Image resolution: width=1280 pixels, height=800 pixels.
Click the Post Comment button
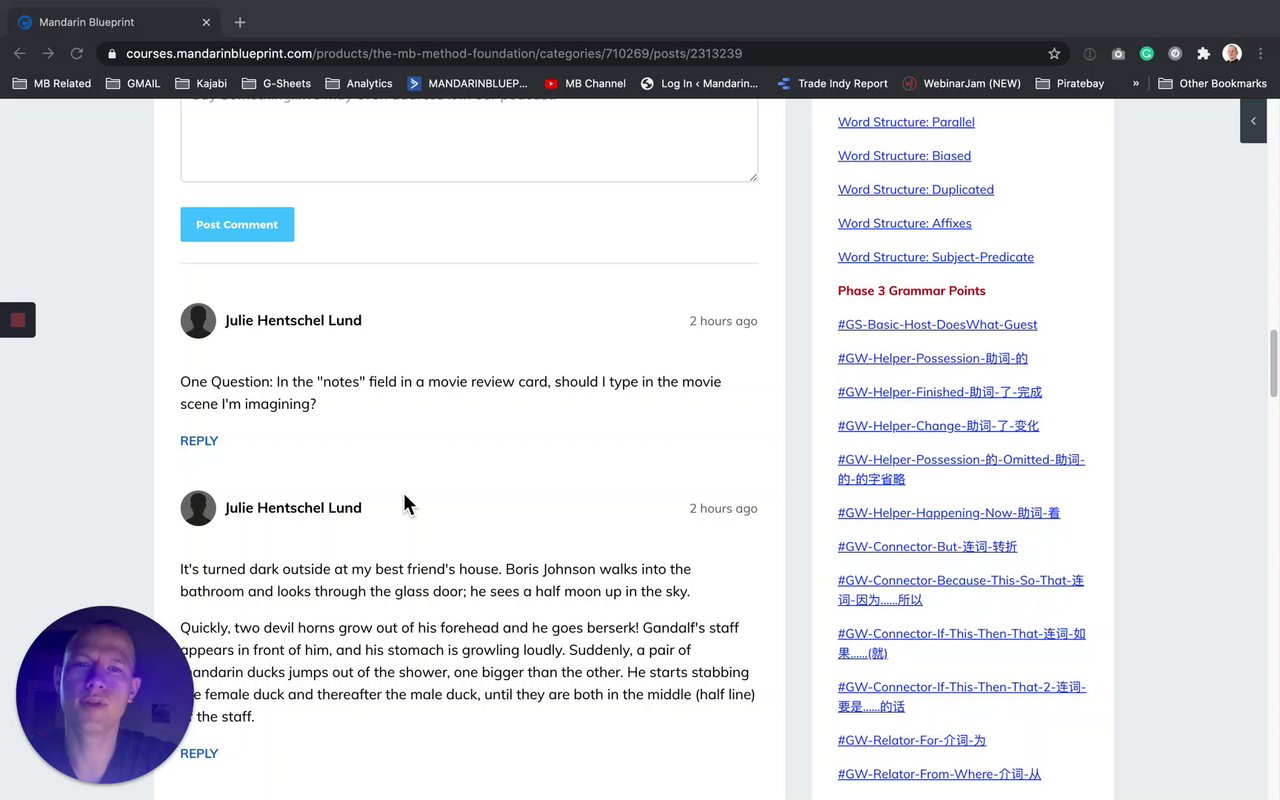click(237, 224)
